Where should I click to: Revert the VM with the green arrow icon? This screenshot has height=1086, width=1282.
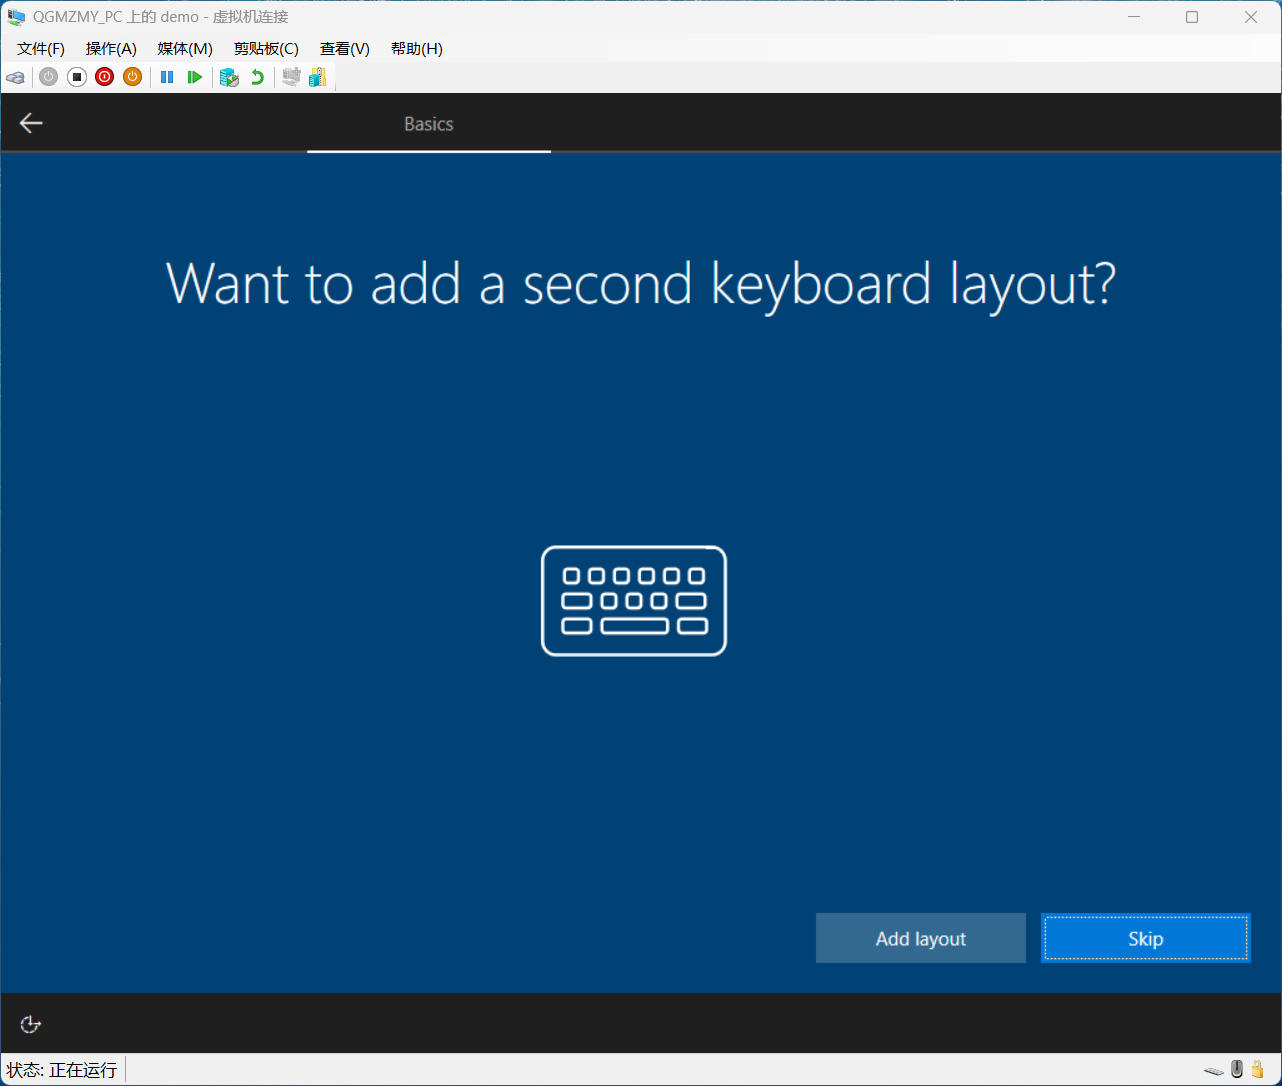(257, 77)
